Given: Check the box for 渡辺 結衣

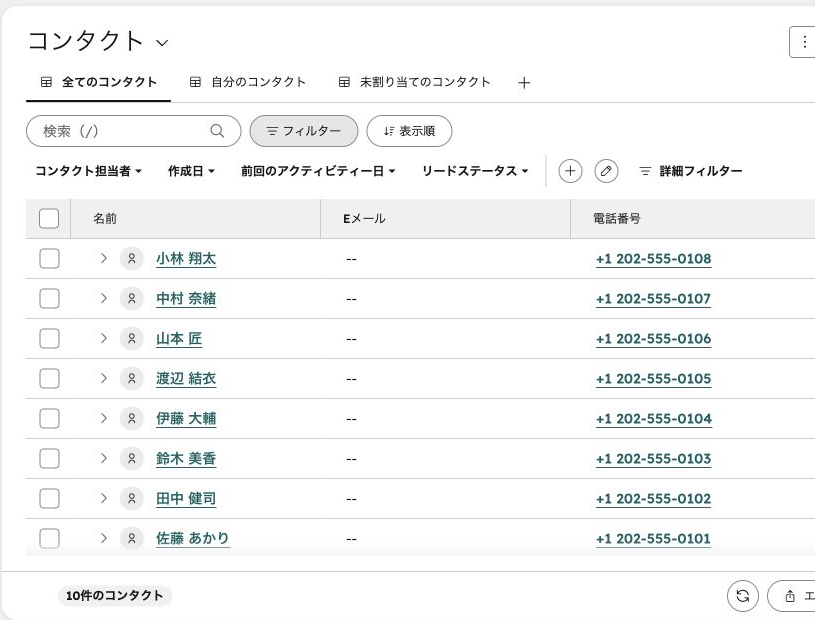Looking at the screenshot, I should pos(49,378).
